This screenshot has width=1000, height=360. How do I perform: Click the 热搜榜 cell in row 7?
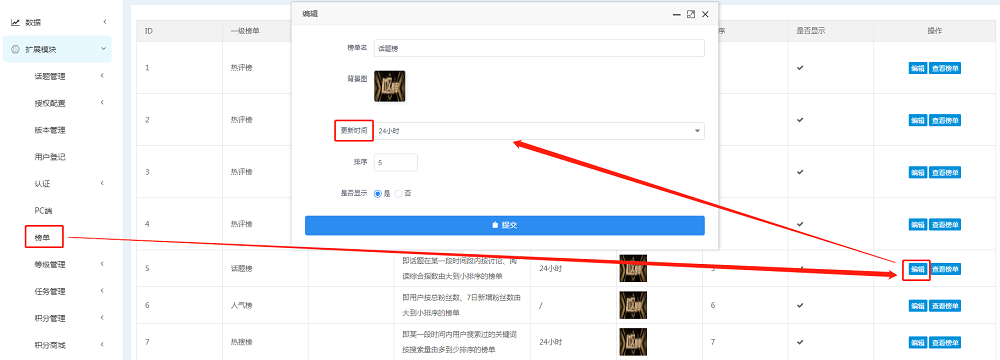coord(242,342)
